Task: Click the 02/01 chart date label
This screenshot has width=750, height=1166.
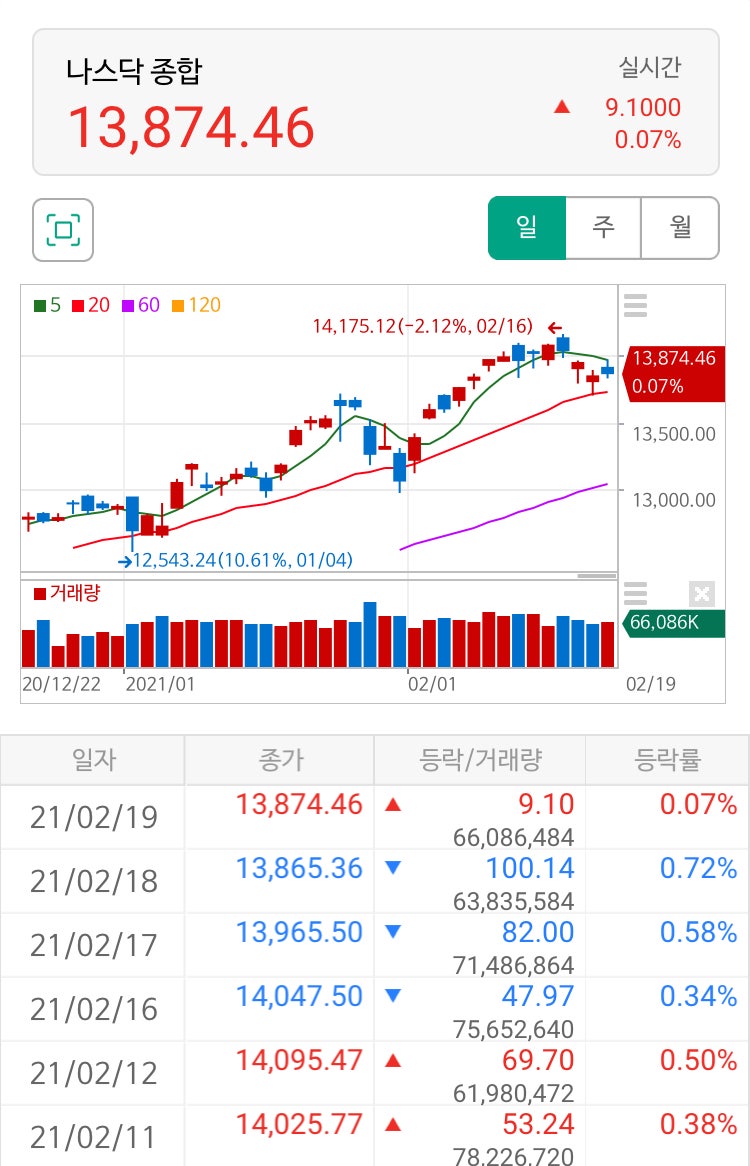Action: (432, 684)
